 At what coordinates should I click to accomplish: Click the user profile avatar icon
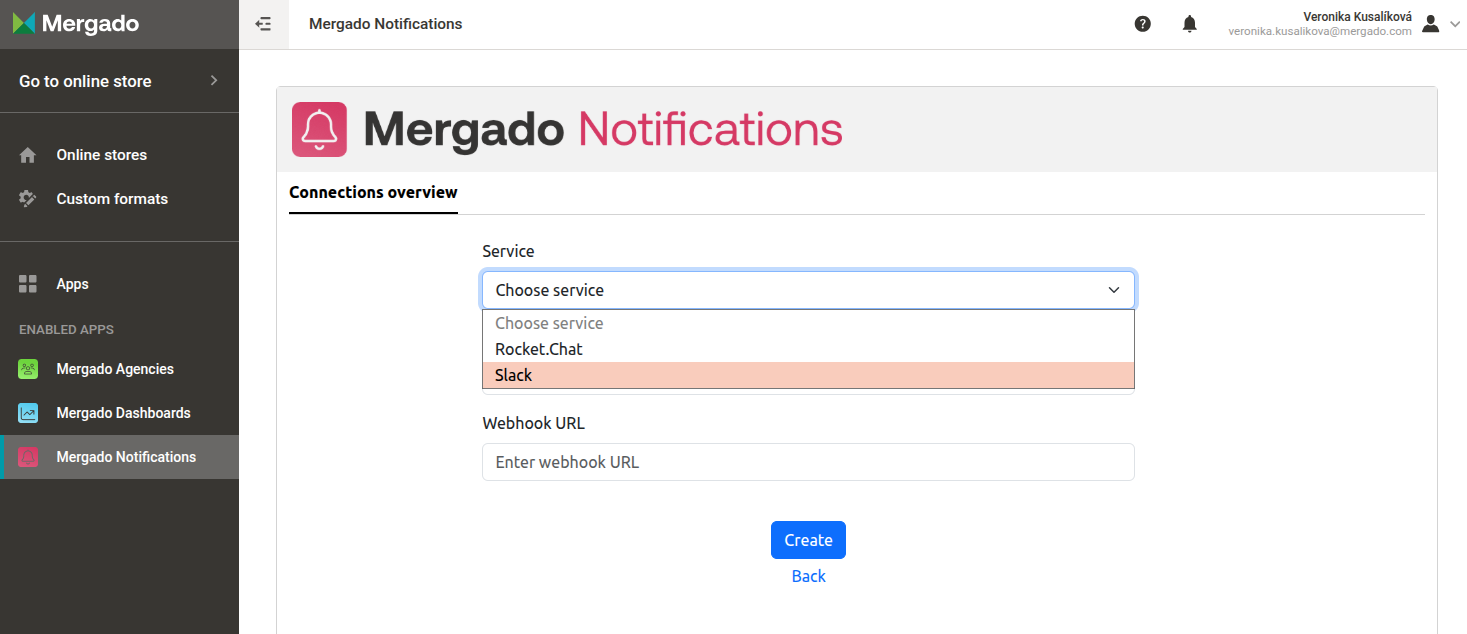[1430, 24]
